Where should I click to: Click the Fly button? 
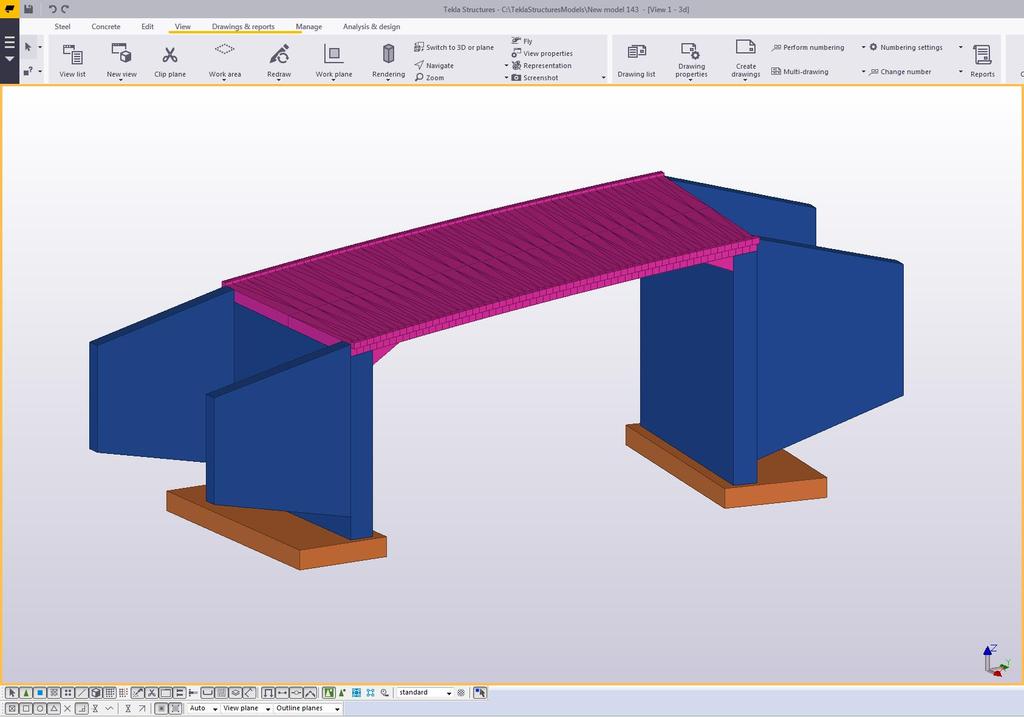pyautogui.click(x=522, y=41)
